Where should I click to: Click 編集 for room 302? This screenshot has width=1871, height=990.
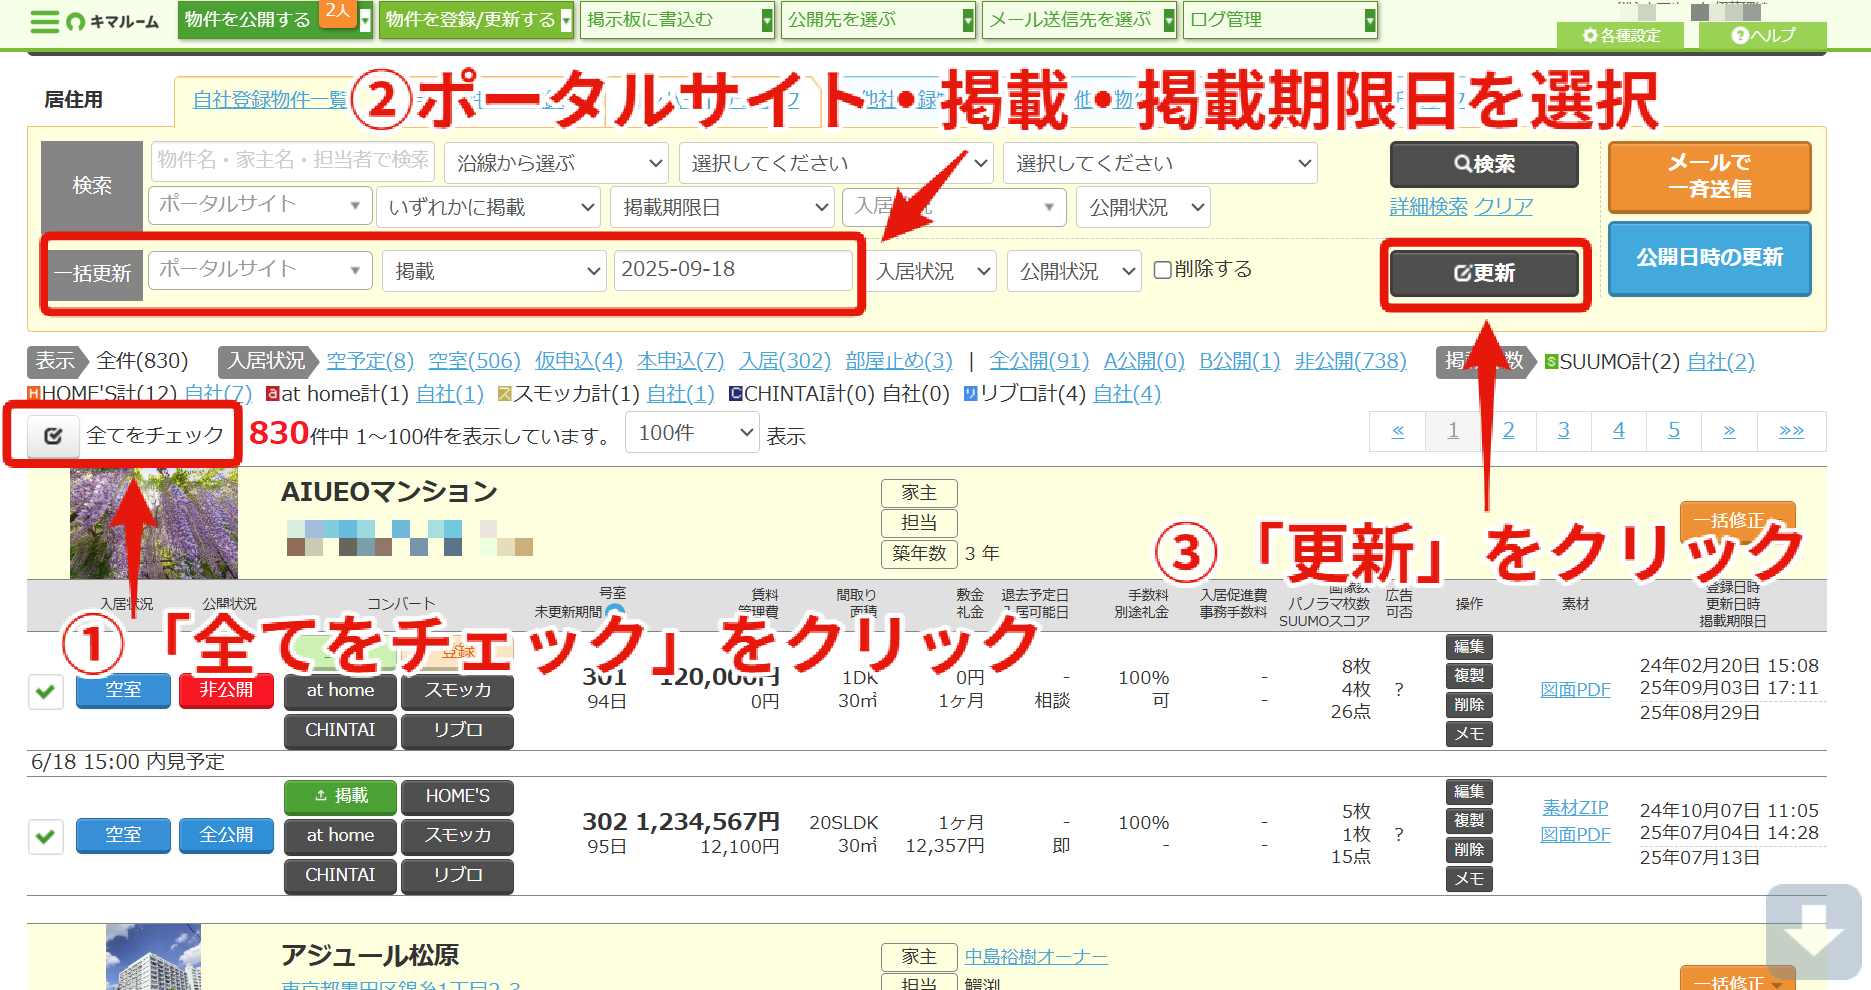(1469, 792)
